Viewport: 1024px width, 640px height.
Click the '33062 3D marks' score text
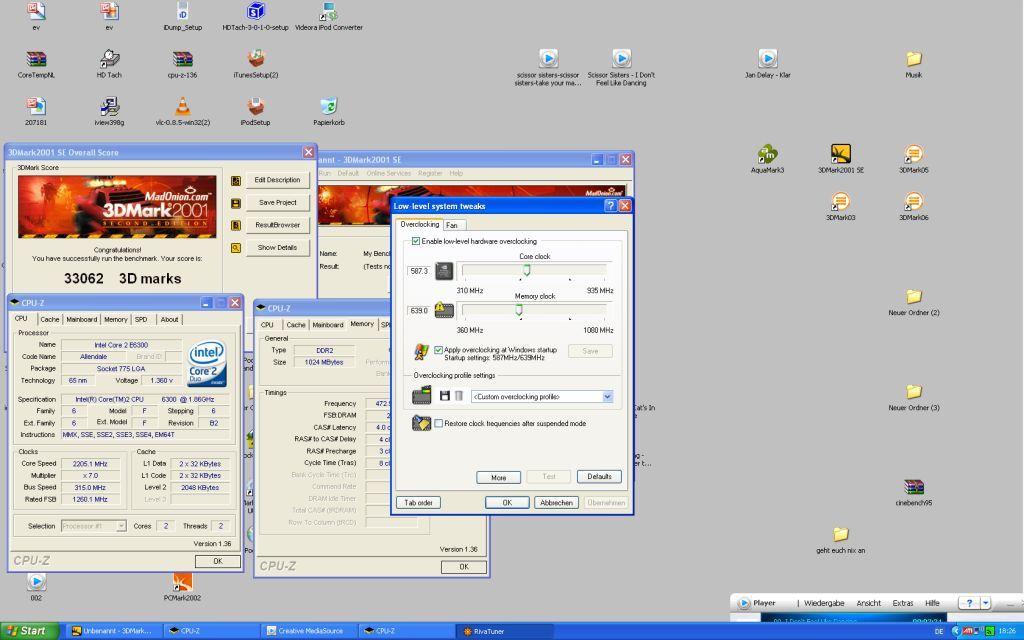[122, 279]
